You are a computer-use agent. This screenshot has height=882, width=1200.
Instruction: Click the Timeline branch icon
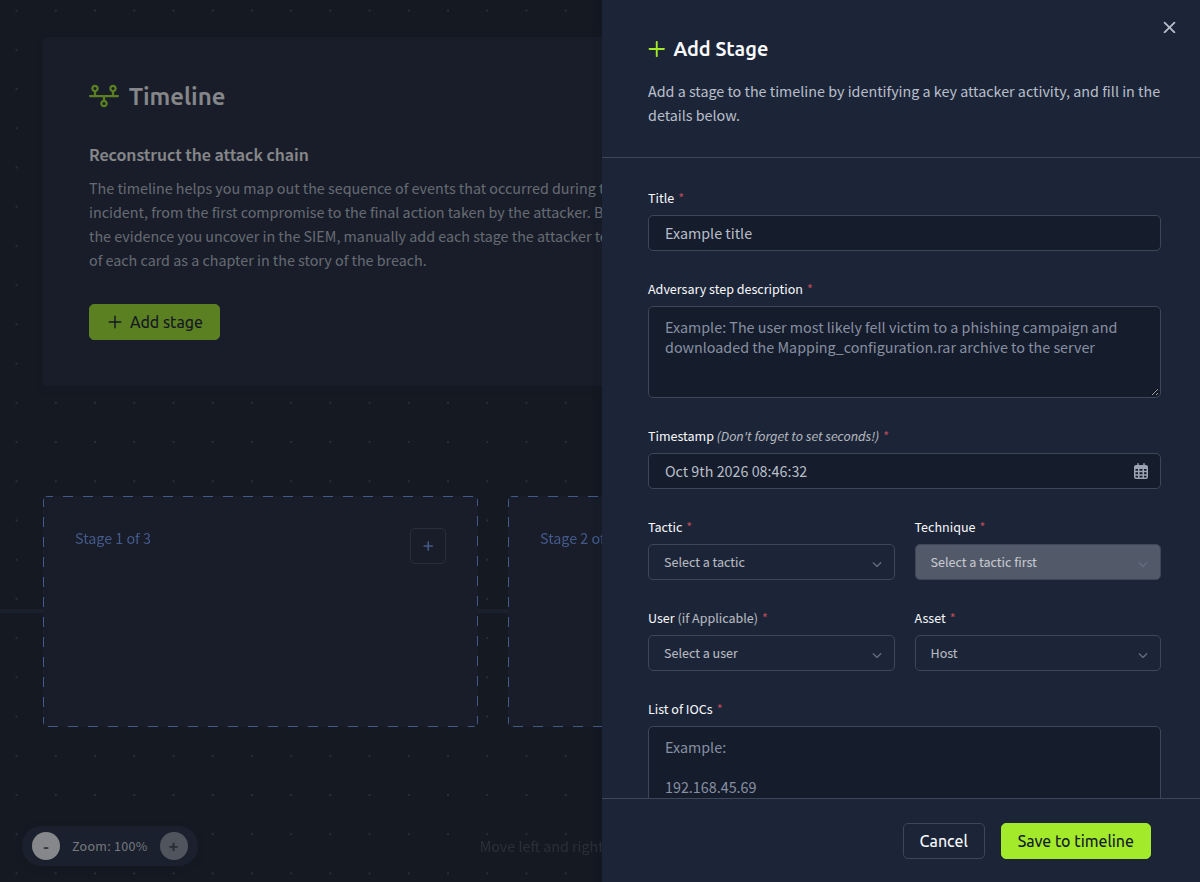point(104,96)
